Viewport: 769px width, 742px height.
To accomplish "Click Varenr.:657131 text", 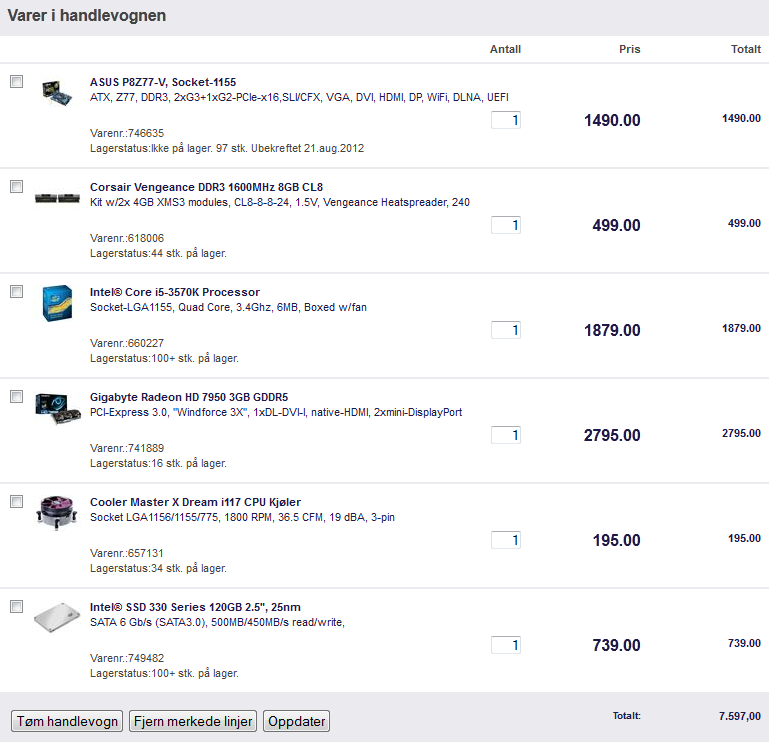I will tap(127, 553).
